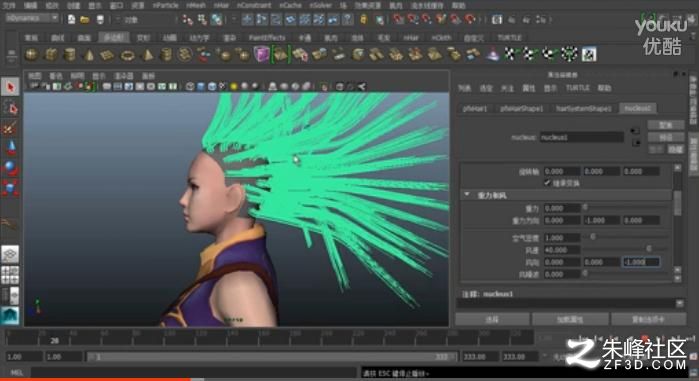This screenshot has width=699, height=381.
Task: Select by hierarchy mode icon
Action: [x=188, y=20]
